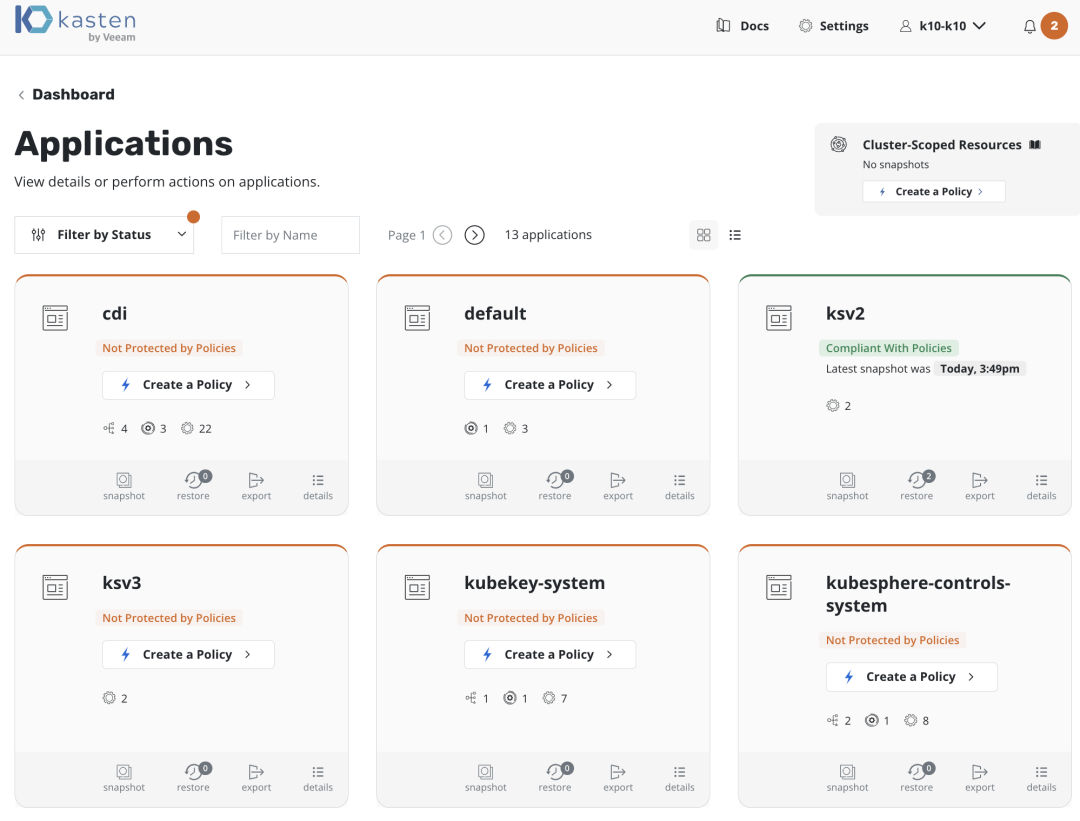Go to the previous applications page

coord(442,235)
